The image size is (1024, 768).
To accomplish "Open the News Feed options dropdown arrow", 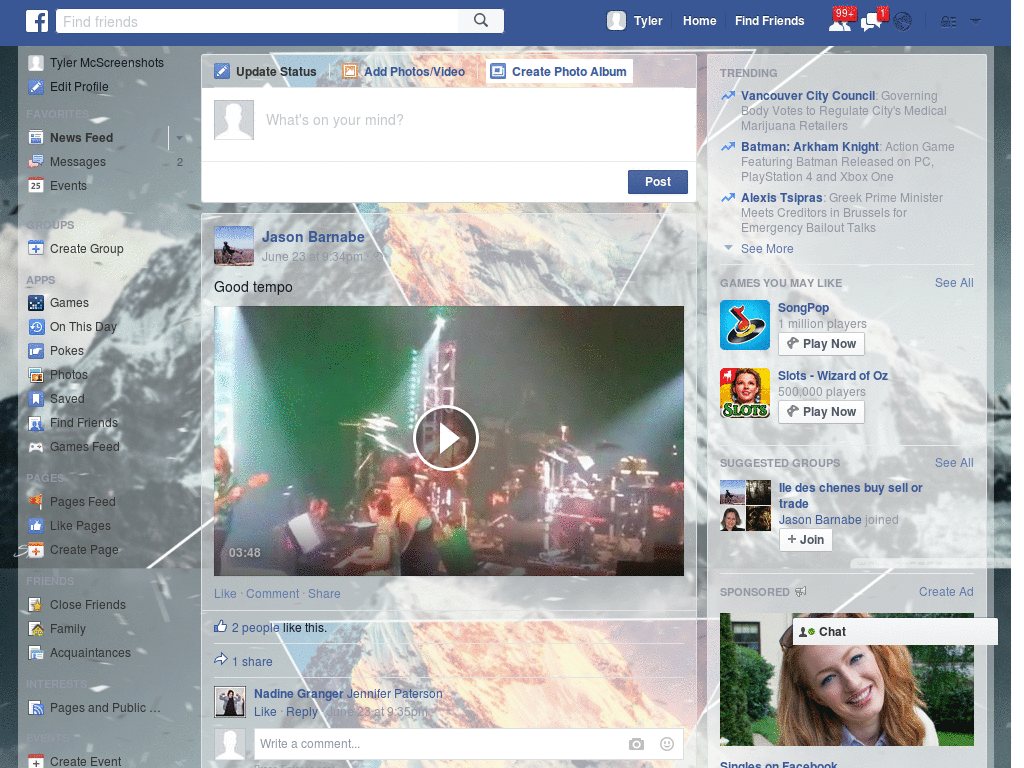I will (179, 137).
